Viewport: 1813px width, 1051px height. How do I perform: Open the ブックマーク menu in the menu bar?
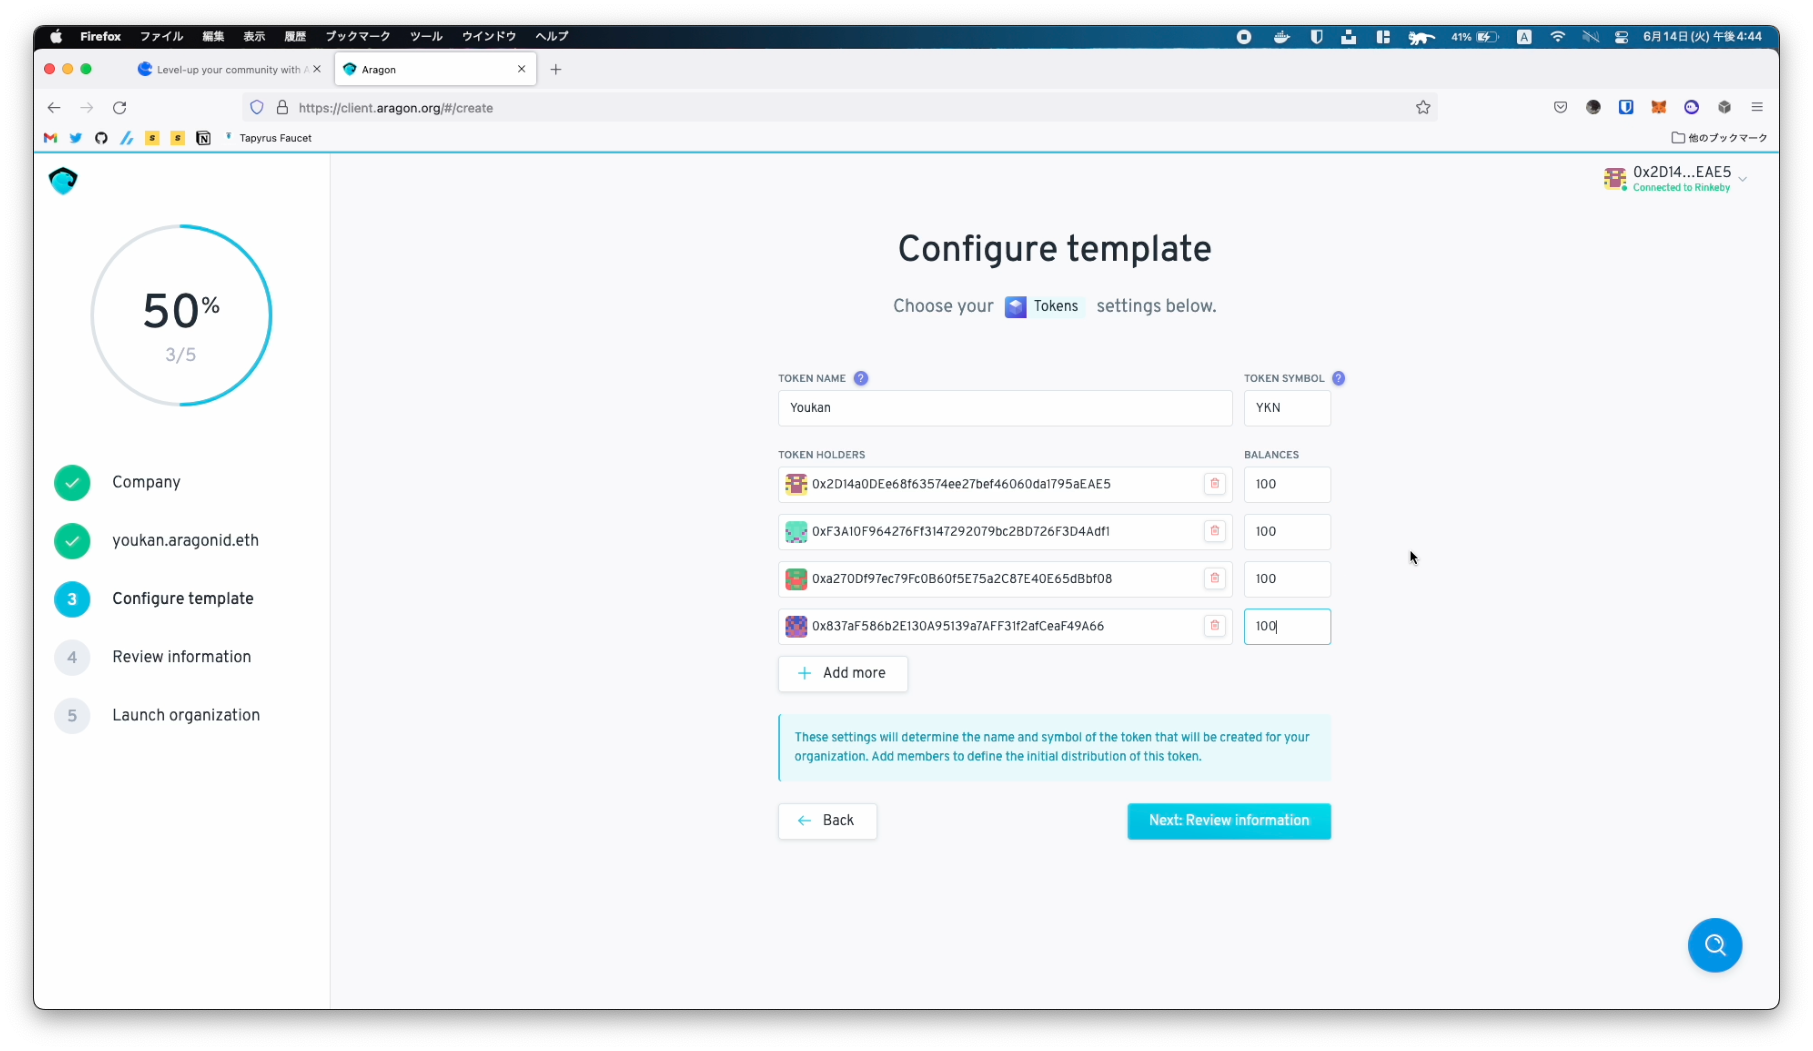[x=357, y=37]
